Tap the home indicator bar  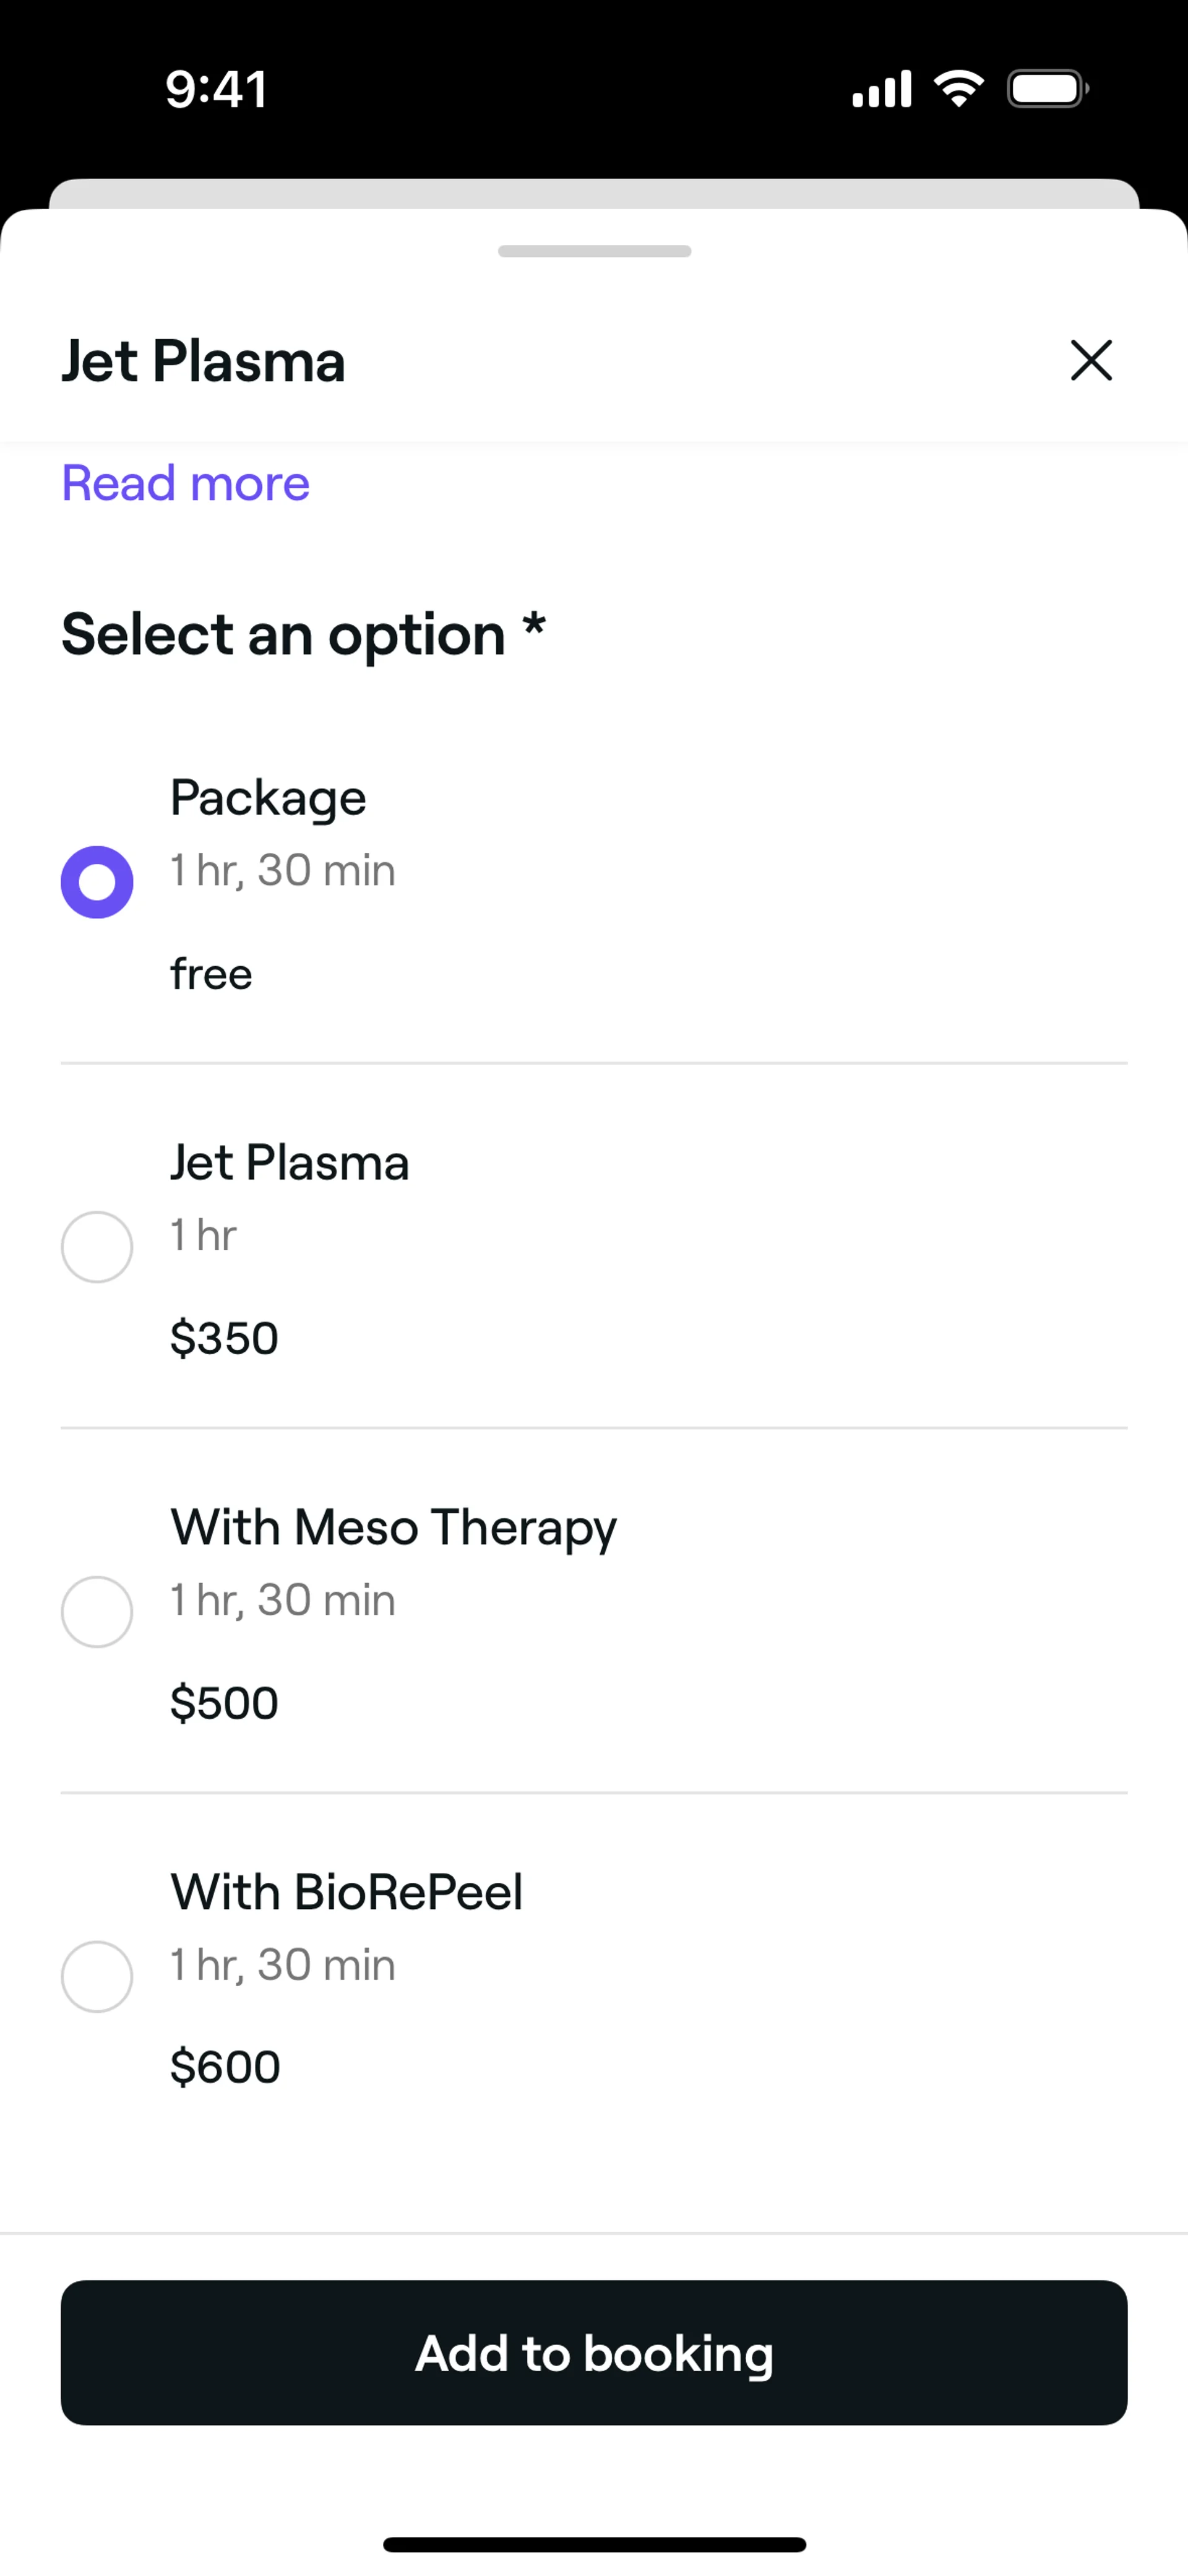594,2544
